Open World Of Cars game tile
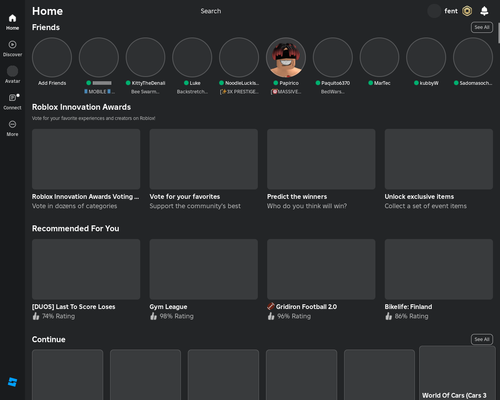The height and width of the screenshot is (400, 500). pyautogui.click(x=457, y=373)
